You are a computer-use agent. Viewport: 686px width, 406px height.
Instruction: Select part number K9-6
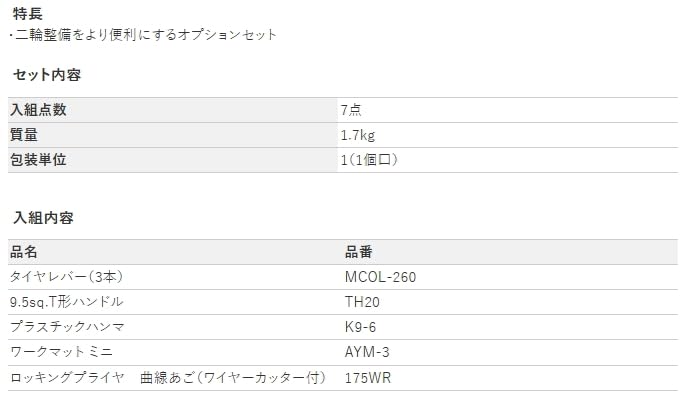click(x=360, y=327)
